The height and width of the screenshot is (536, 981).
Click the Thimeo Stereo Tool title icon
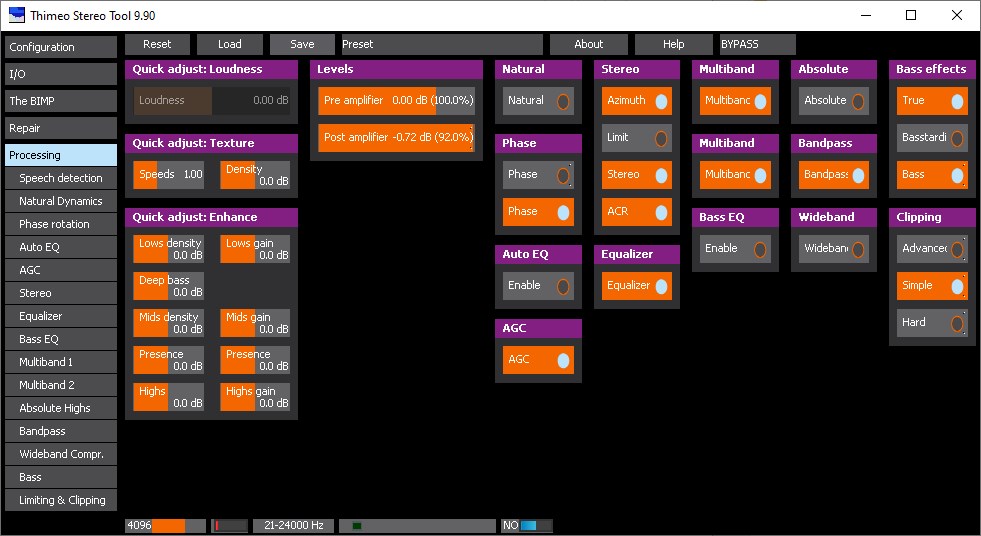pos(17,15)
